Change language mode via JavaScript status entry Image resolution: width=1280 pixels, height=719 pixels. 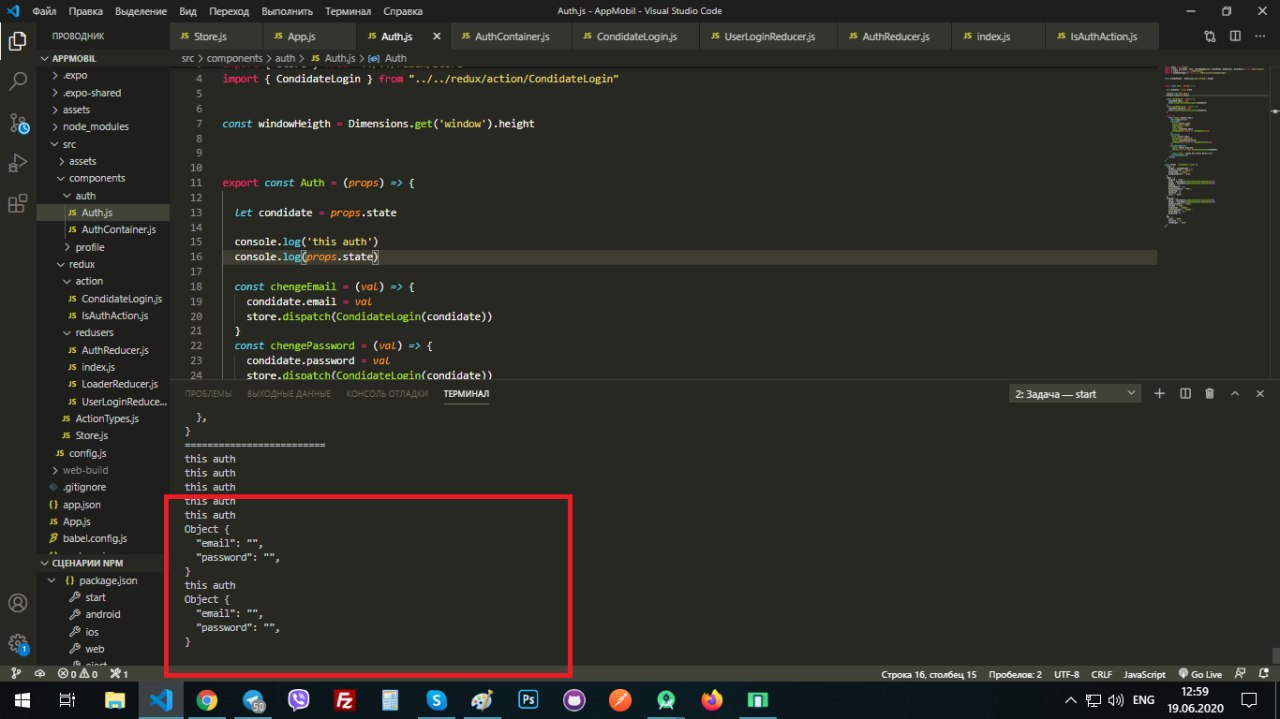[x=1144, y=674]
